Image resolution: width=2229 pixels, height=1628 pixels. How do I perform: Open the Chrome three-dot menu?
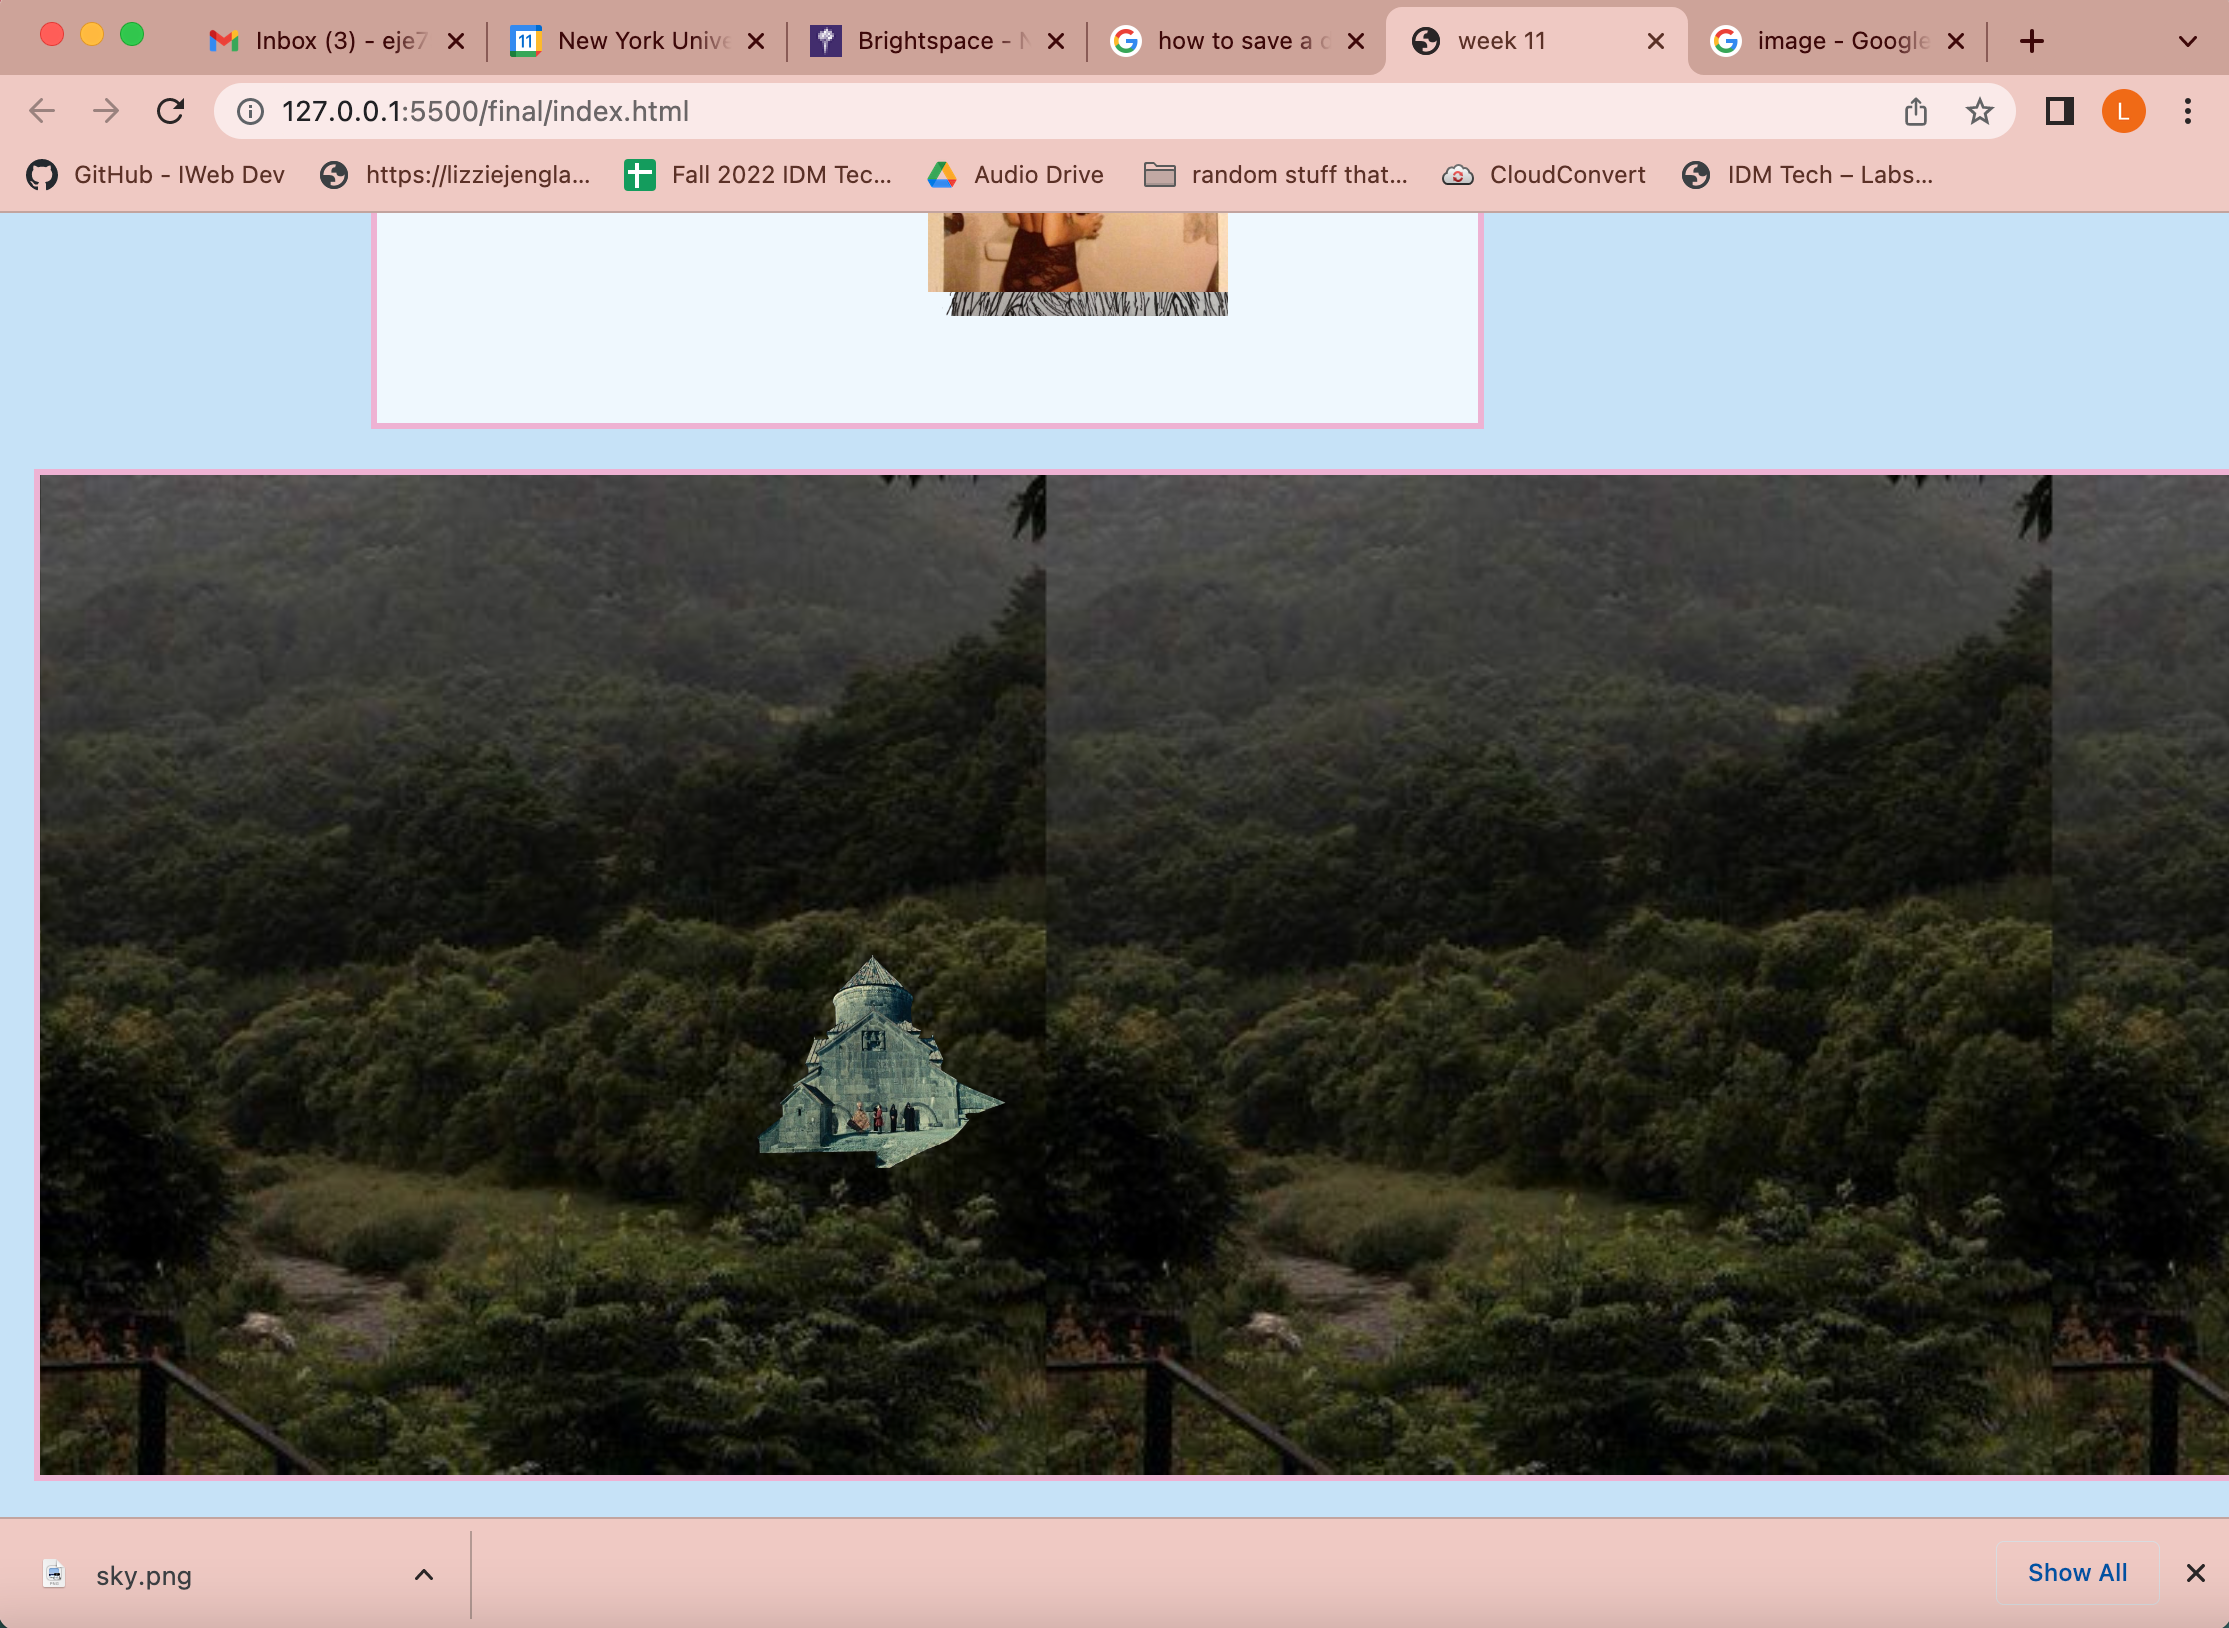click(2187, 111)
